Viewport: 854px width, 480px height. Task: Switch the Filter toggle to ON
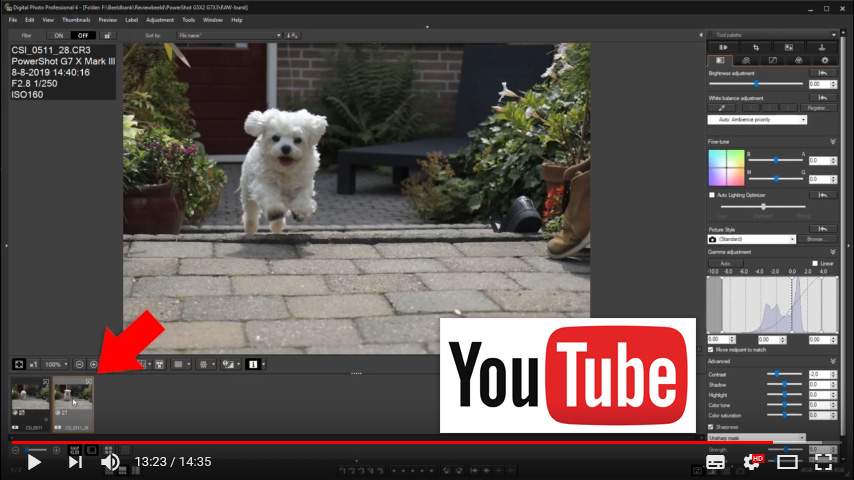[59, 35]
